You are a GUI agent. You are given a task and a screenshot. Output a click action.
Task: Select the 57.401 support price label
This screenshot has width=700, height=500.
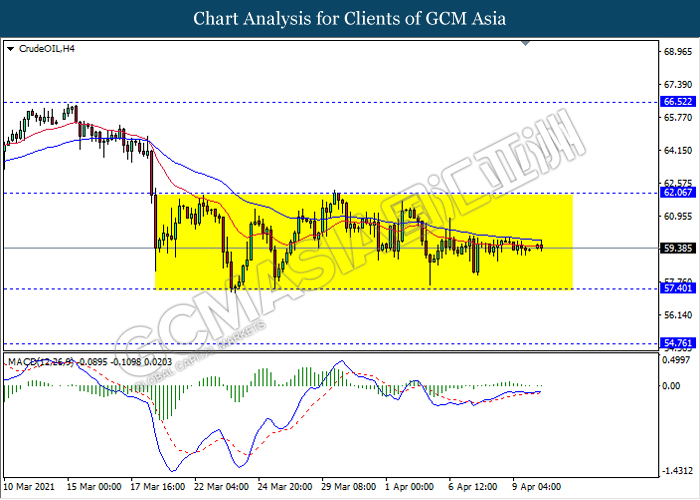pos(678,288)
